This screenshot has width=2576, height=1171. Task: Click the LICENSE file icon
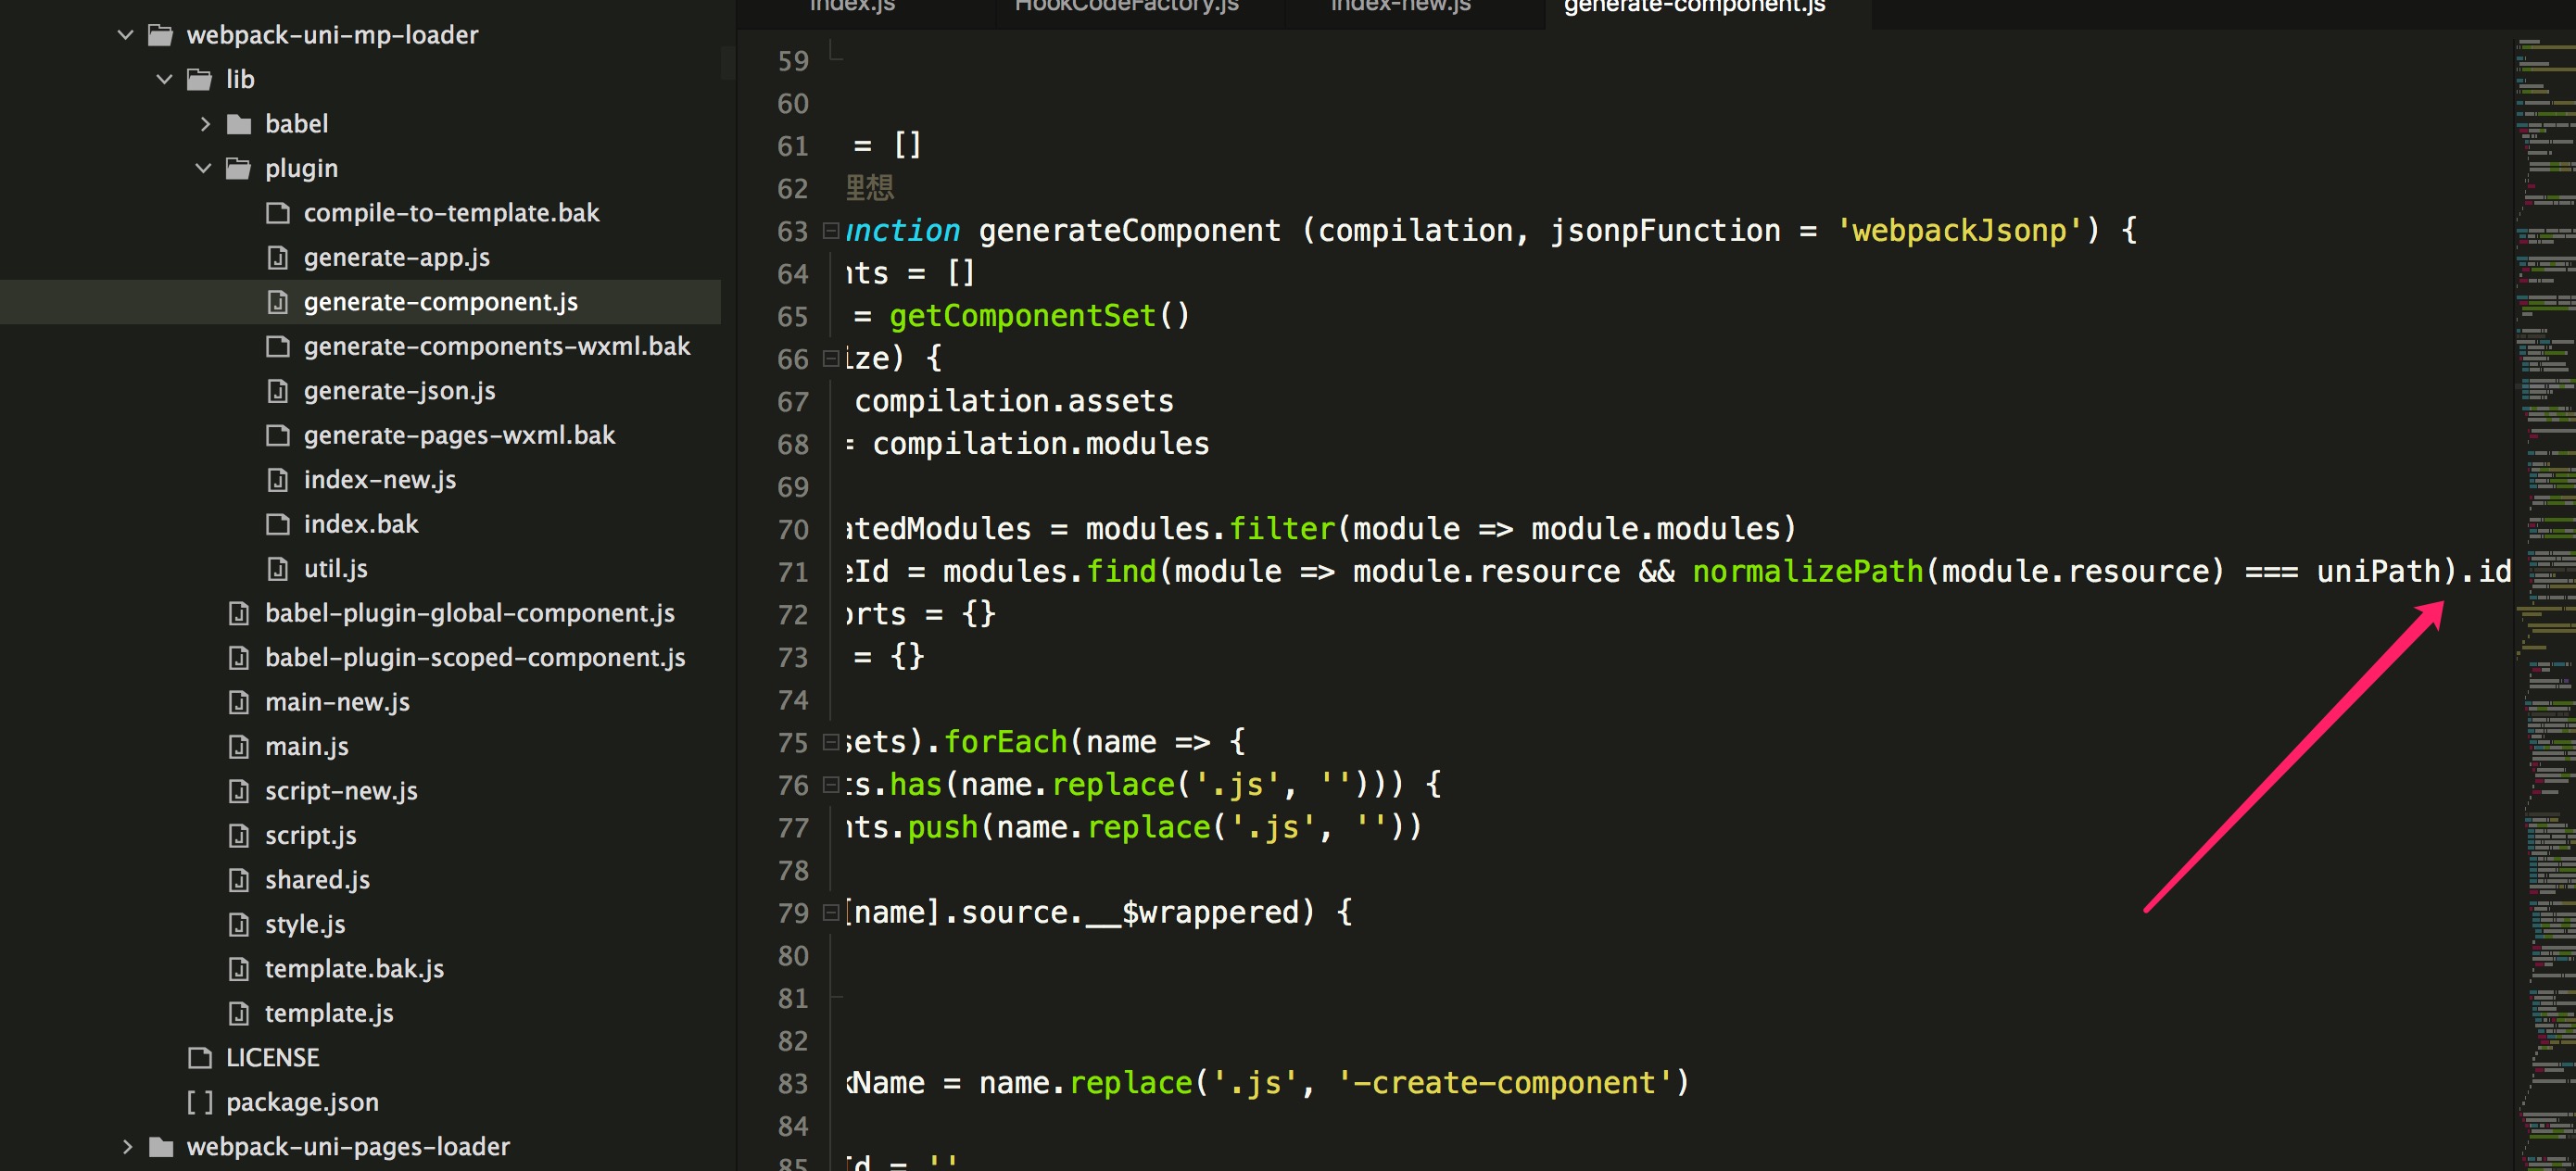[200, 1058]
